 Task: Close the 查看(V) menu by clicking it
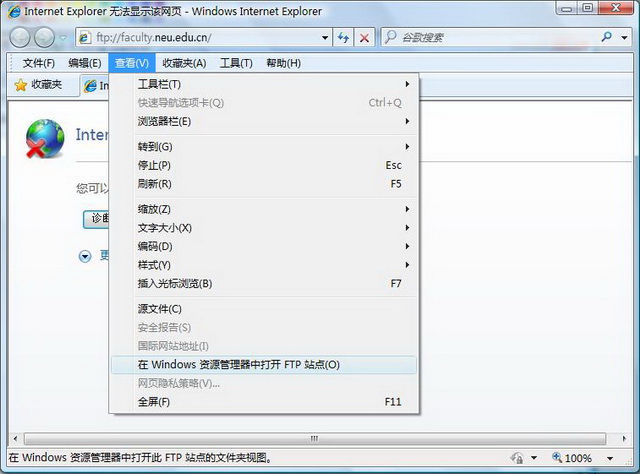(x=131, y=63)
